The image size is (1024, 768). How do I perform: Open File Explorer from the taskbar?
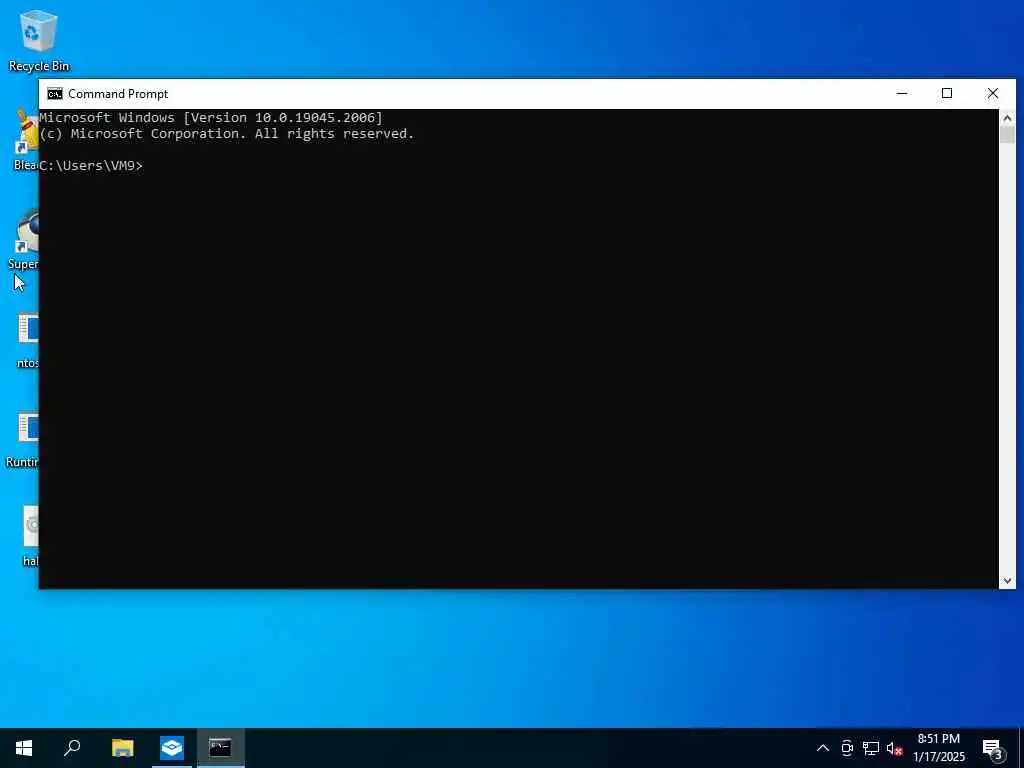122,748
